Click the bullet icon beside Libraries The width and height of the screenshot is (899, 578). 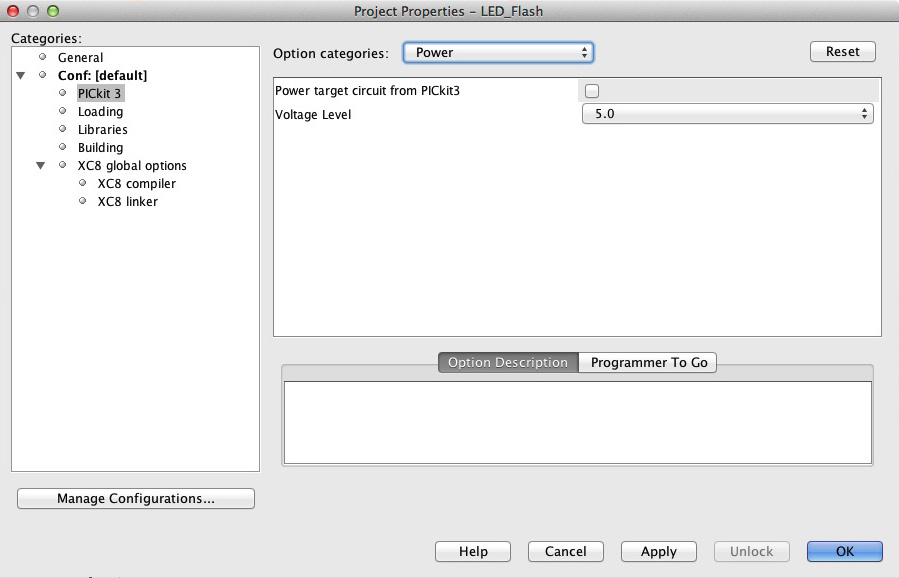(62, 129)
